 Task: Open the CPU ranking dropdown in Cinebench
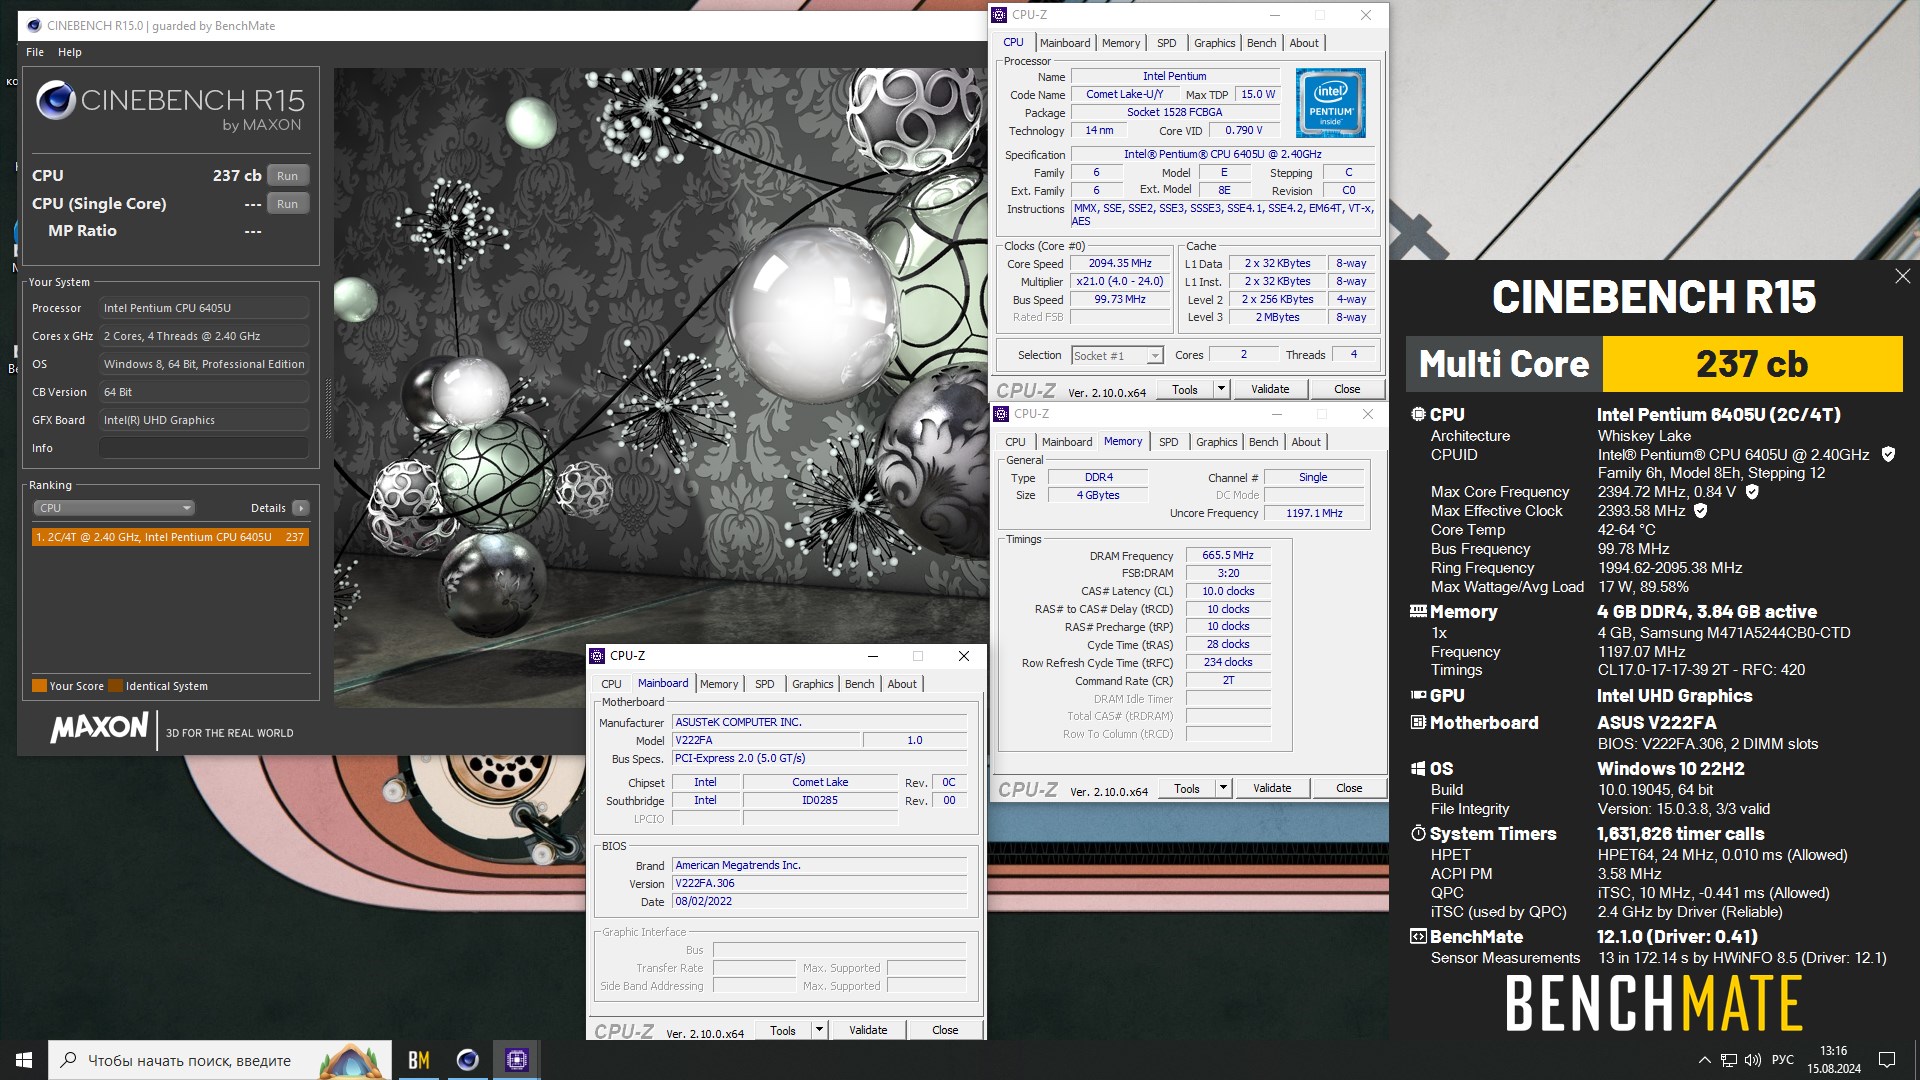tap(115, 508)
